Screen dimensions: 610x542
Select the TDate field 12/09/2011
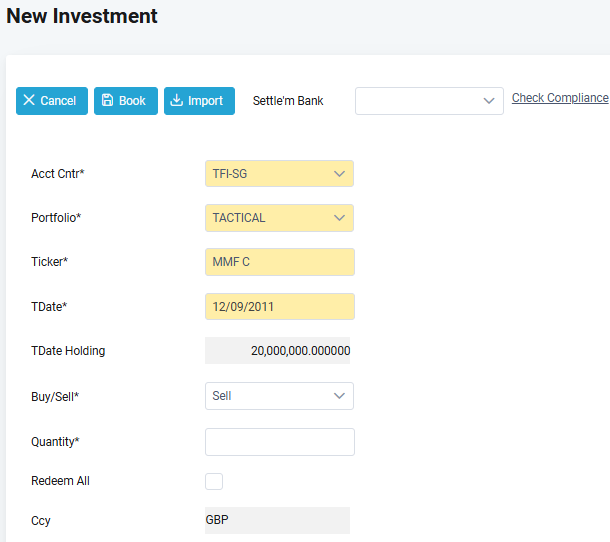[280, 307]
